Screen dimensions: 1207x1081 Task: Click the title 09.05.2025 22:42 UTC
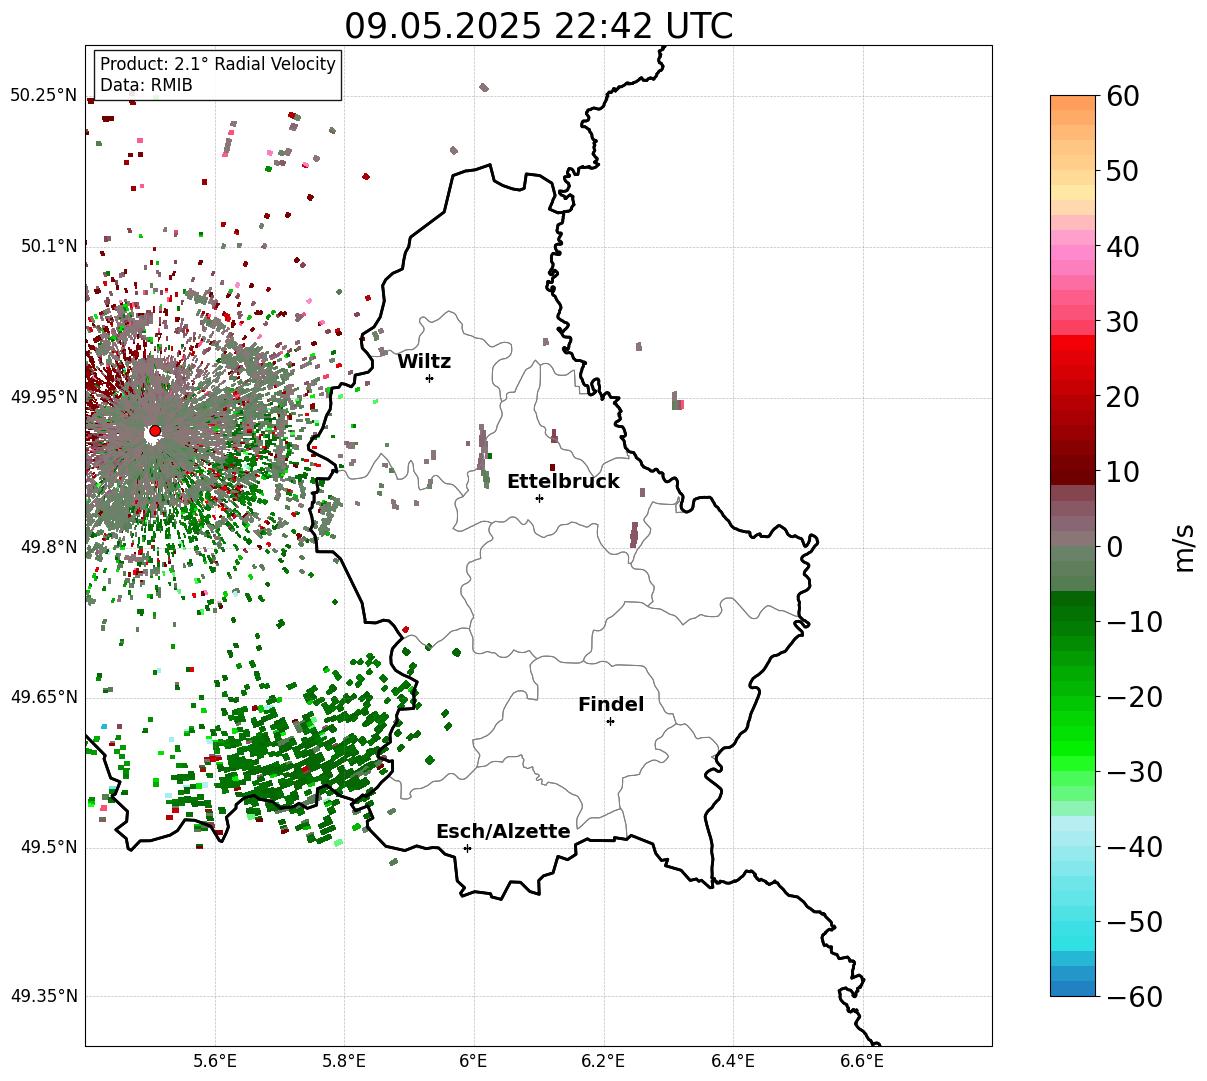(538, 26)
